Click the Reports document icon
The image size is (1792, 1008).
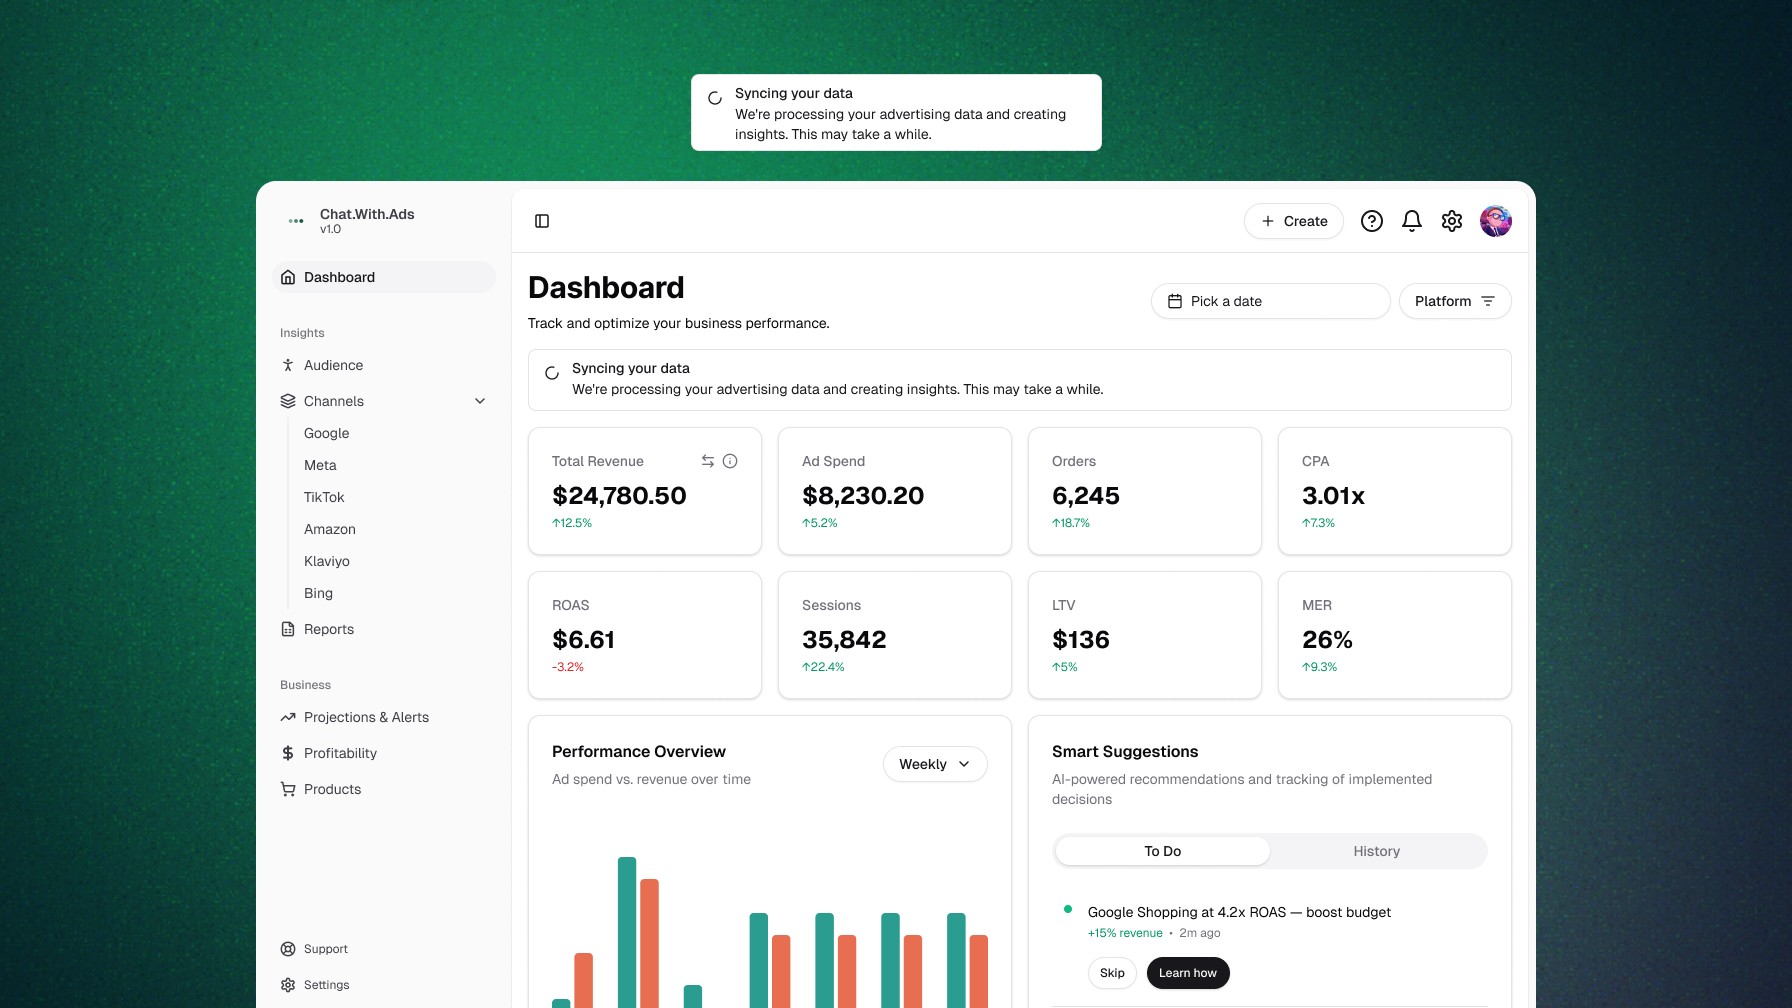coord(288,629)
